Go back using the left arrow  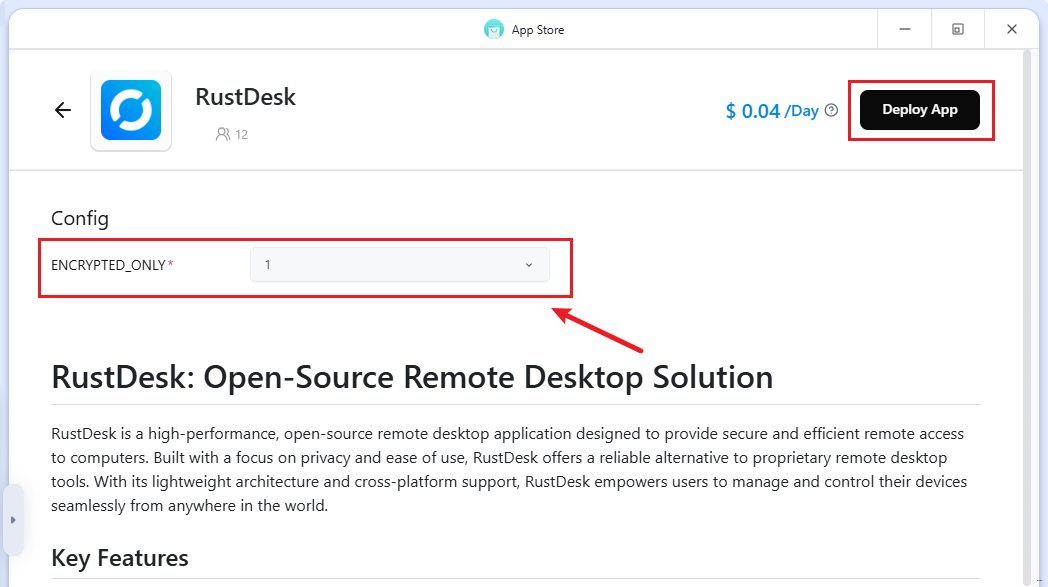[x=63, y=110]
